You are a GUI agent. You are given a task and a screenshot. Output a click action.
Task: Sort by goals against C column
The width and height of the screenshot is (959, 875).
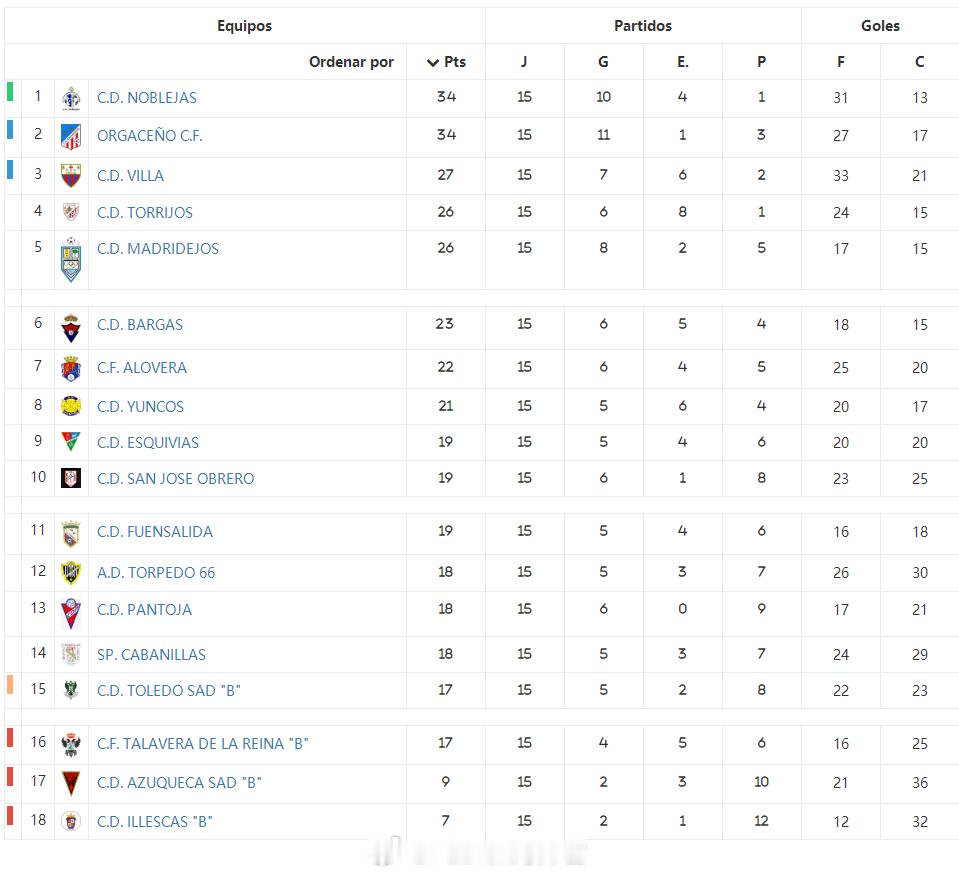[x=919, y=62]
